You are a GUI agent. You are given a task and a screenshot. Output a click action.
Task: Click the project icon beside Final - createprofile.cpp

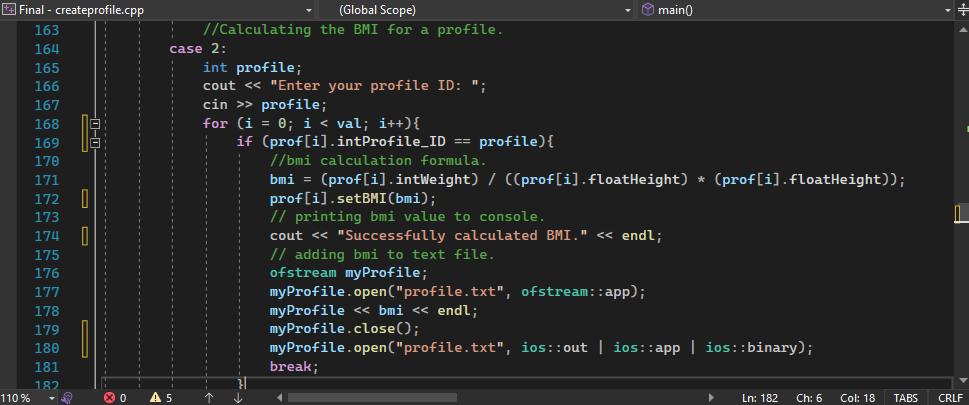tap(9, 10)
